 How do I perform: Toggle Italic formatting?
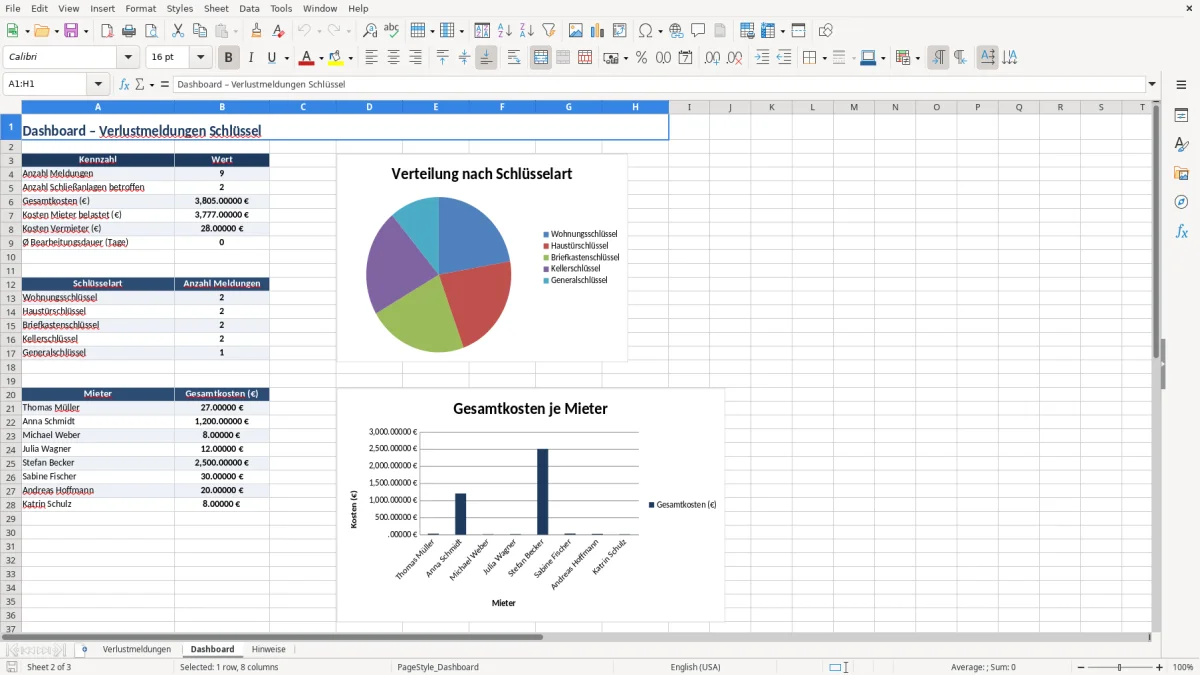pyautogui.click(x=251, y=58)
